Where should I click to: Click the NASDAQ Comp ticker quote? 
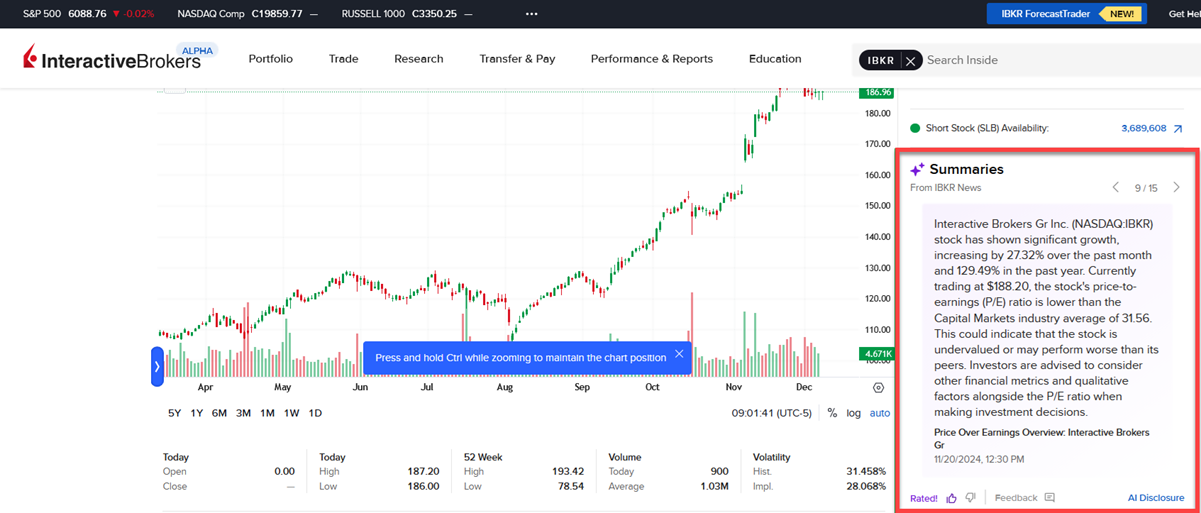tap(248, 14)
